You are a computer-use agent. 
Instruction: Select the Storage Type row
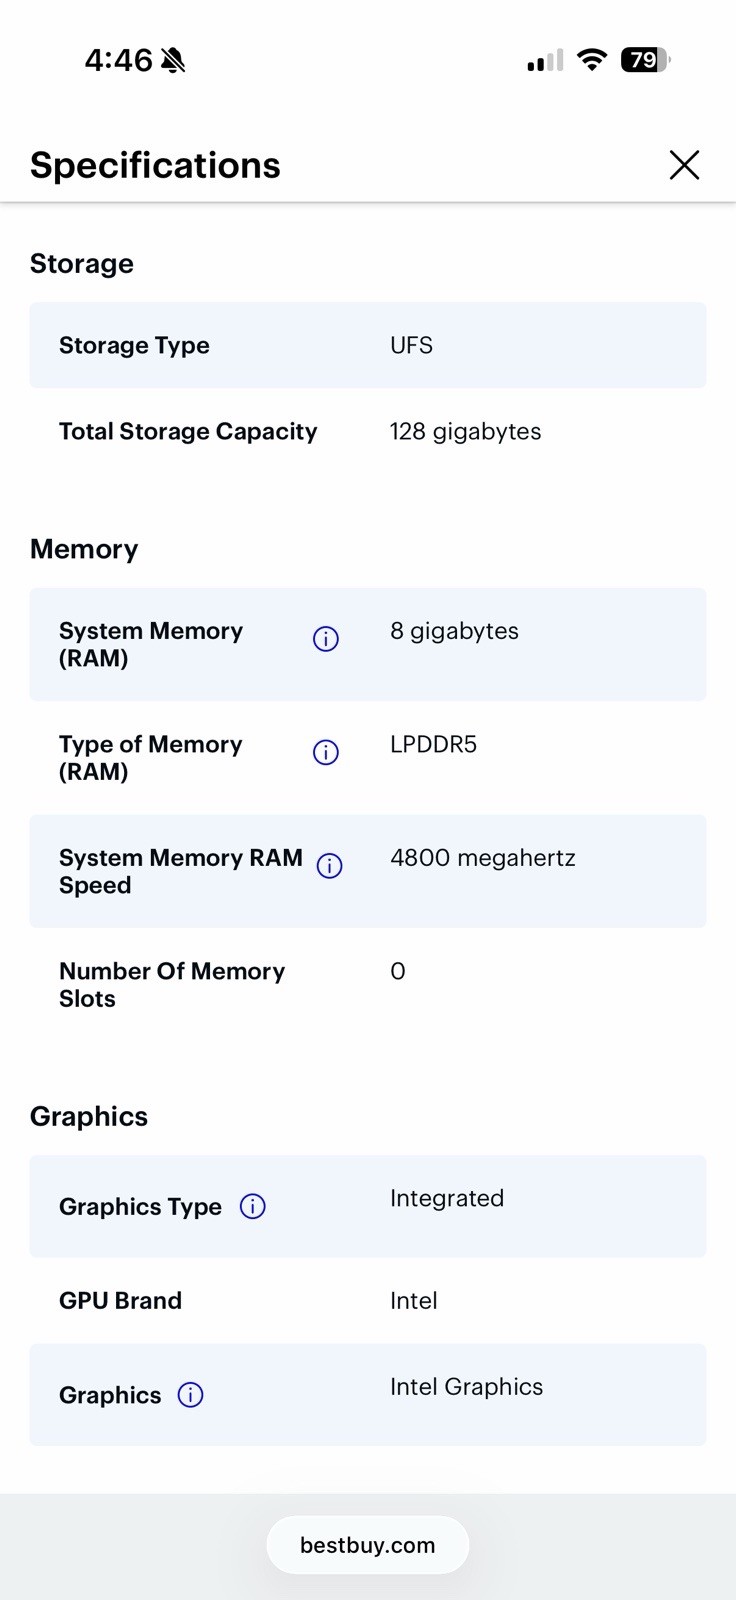click(368, 345)
